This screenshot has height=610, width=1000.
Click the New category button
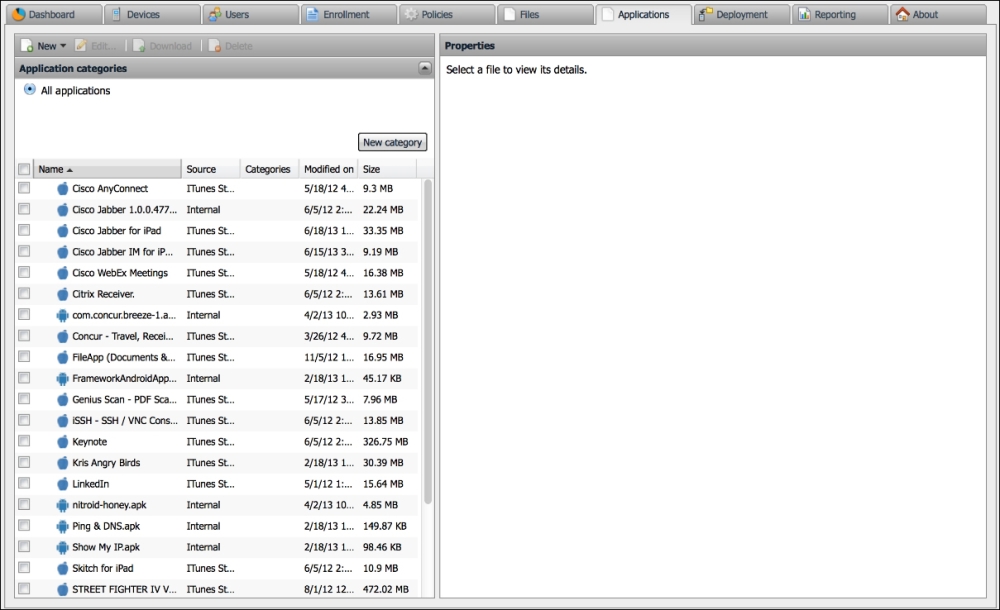[x=392, y=142]
